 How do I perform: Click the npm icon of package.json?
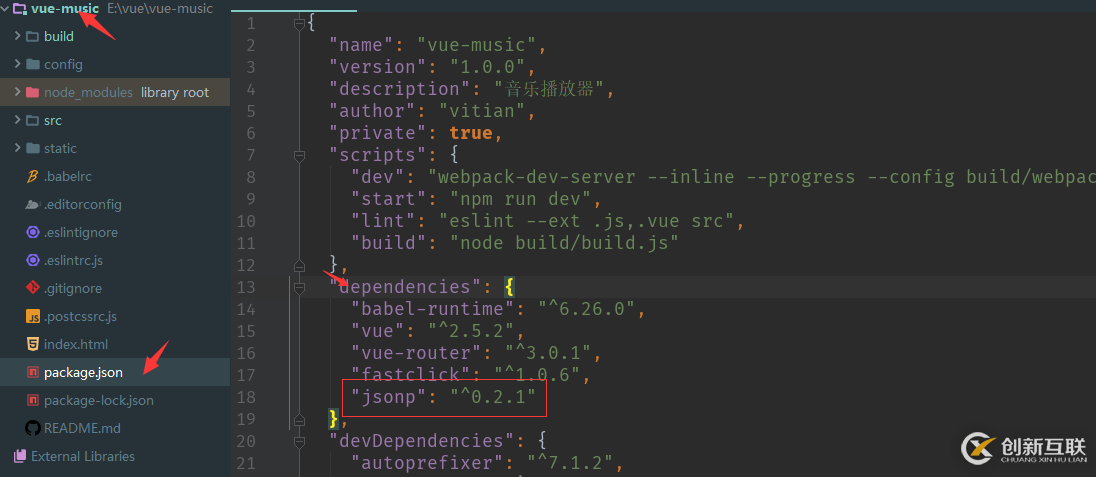pyautogui.click(x=32, y=373)
